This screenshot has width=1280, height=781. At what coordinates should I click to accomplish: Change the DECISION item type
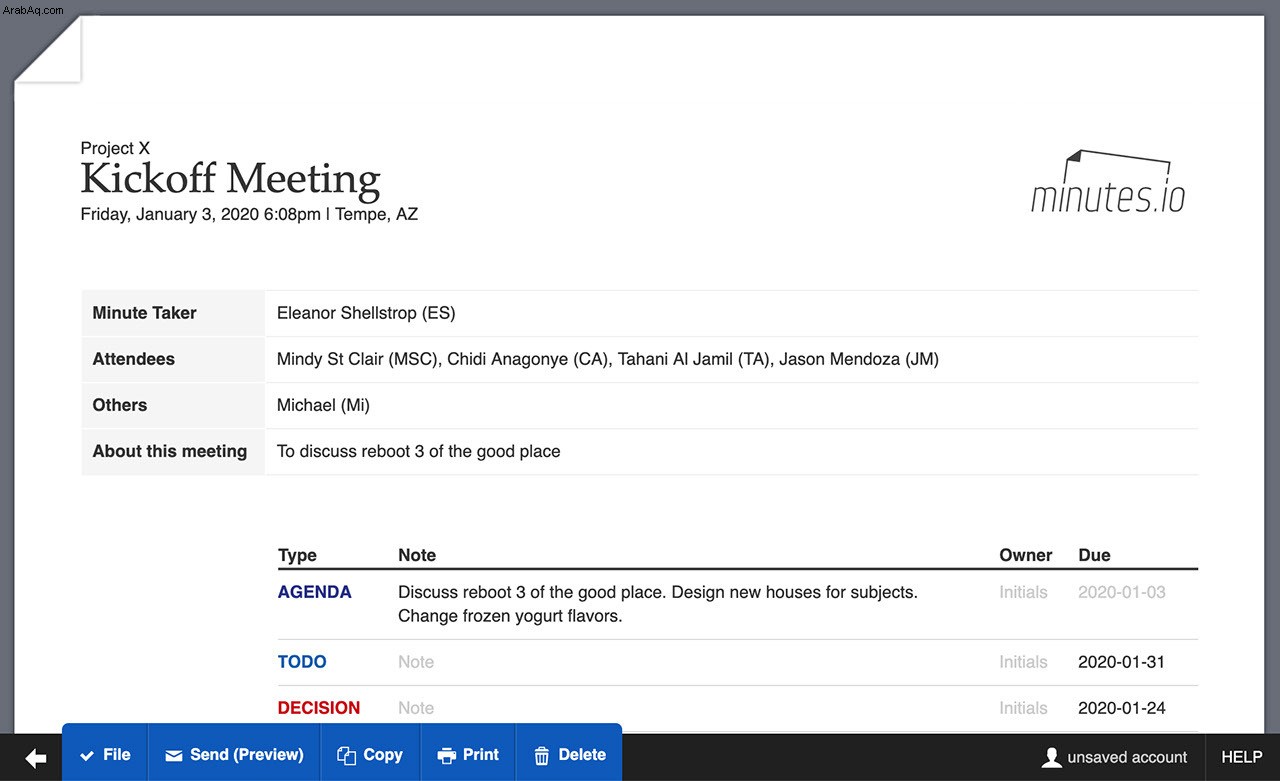(x=319, y=708)
